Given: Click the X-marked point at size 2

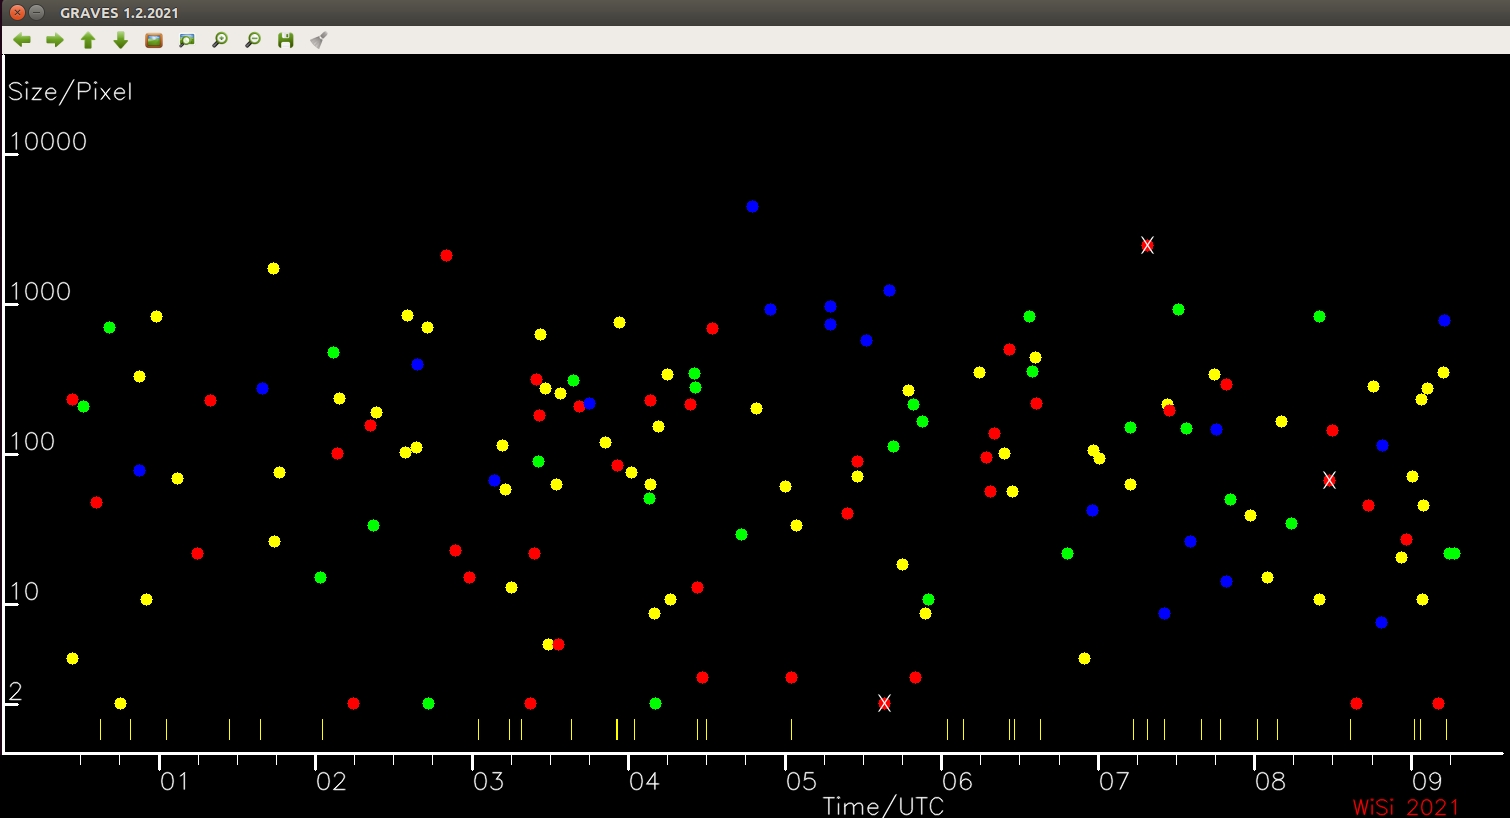Looking at the screenshot, I should [x=884, y=703].
